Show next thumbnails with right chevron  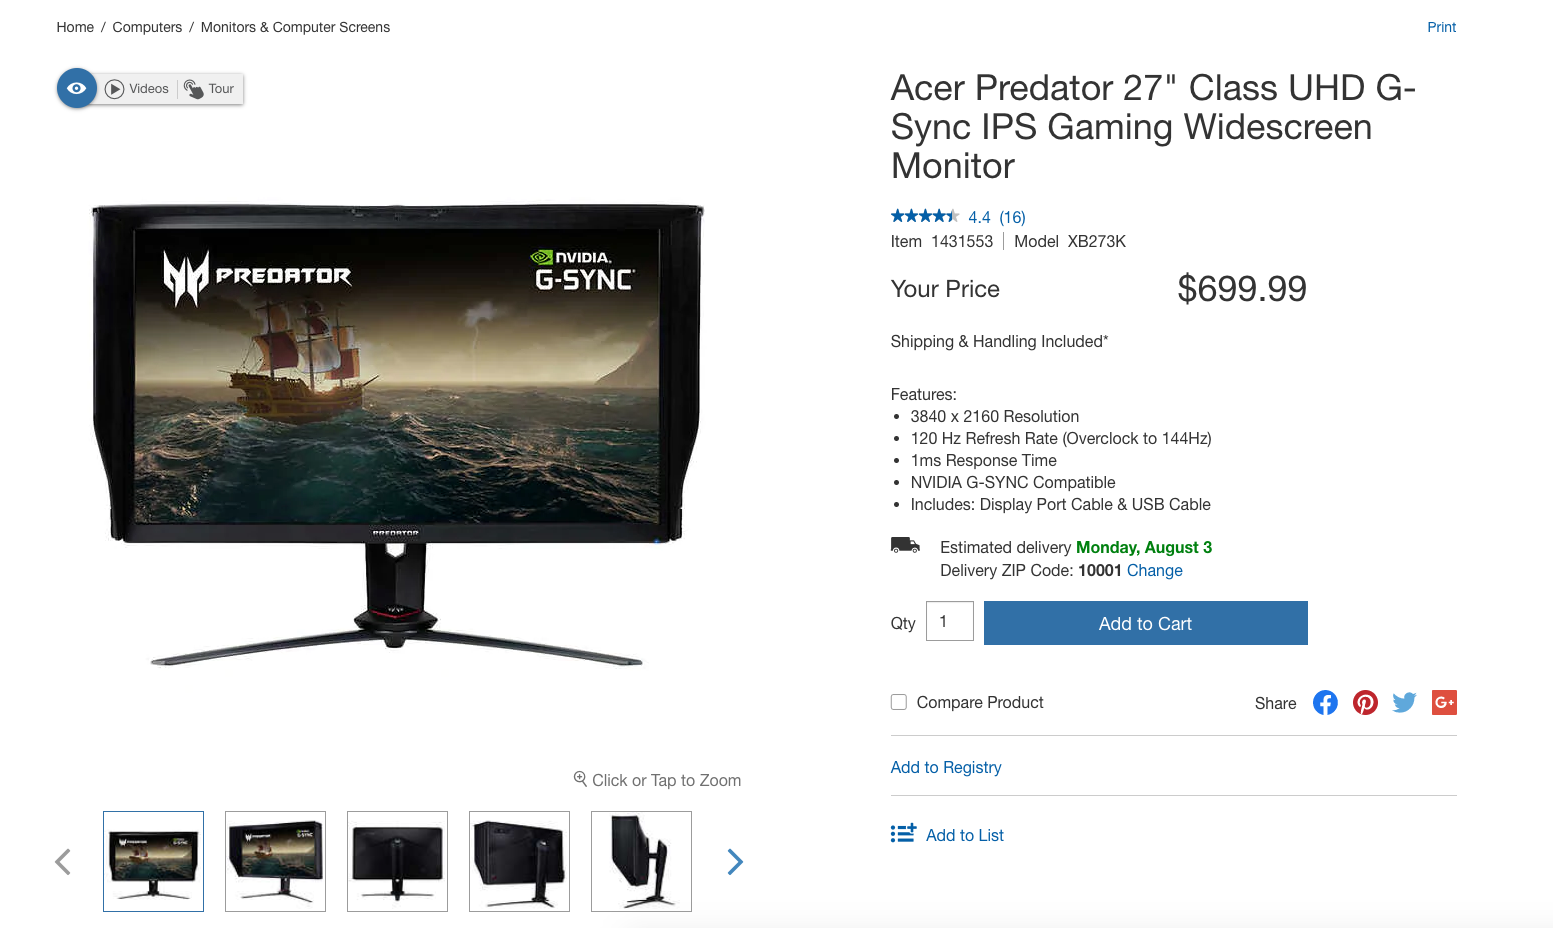tap(735, 862)
